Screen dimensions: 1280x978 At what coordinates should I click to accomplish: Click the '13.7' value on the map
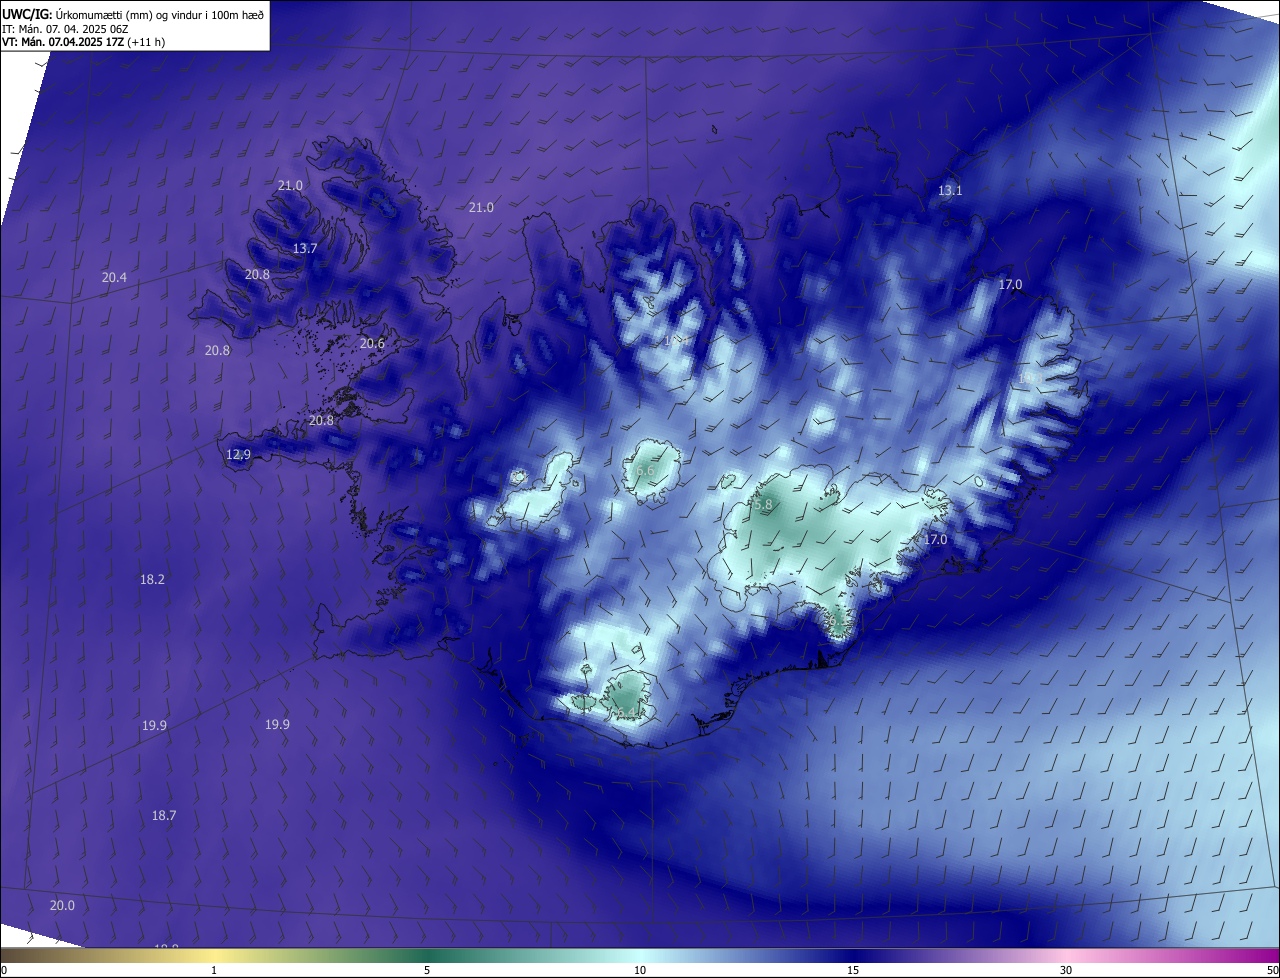click(305, 248)
